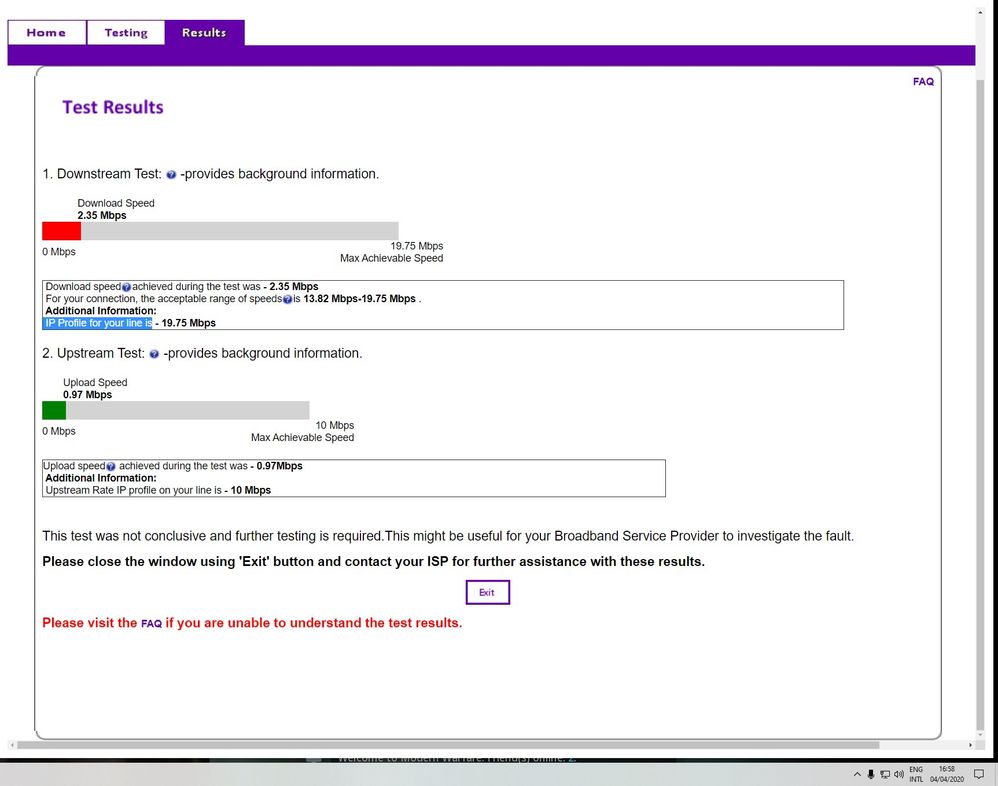Click help icon beside Downstream Test heading
Image resolution: width=998 pixels, height=786 pixels.
coord(171,175)
